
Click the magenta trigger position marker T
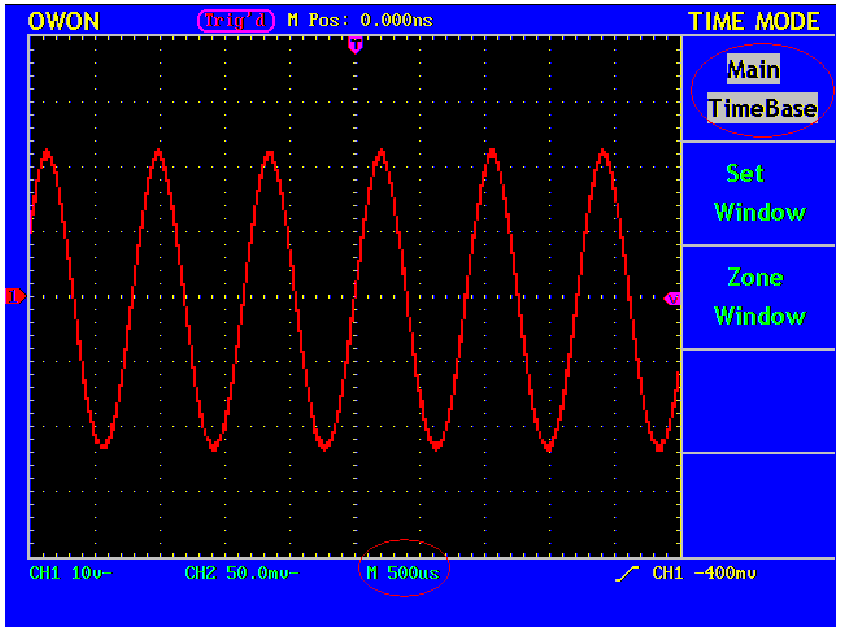click(x=355, y=45)
